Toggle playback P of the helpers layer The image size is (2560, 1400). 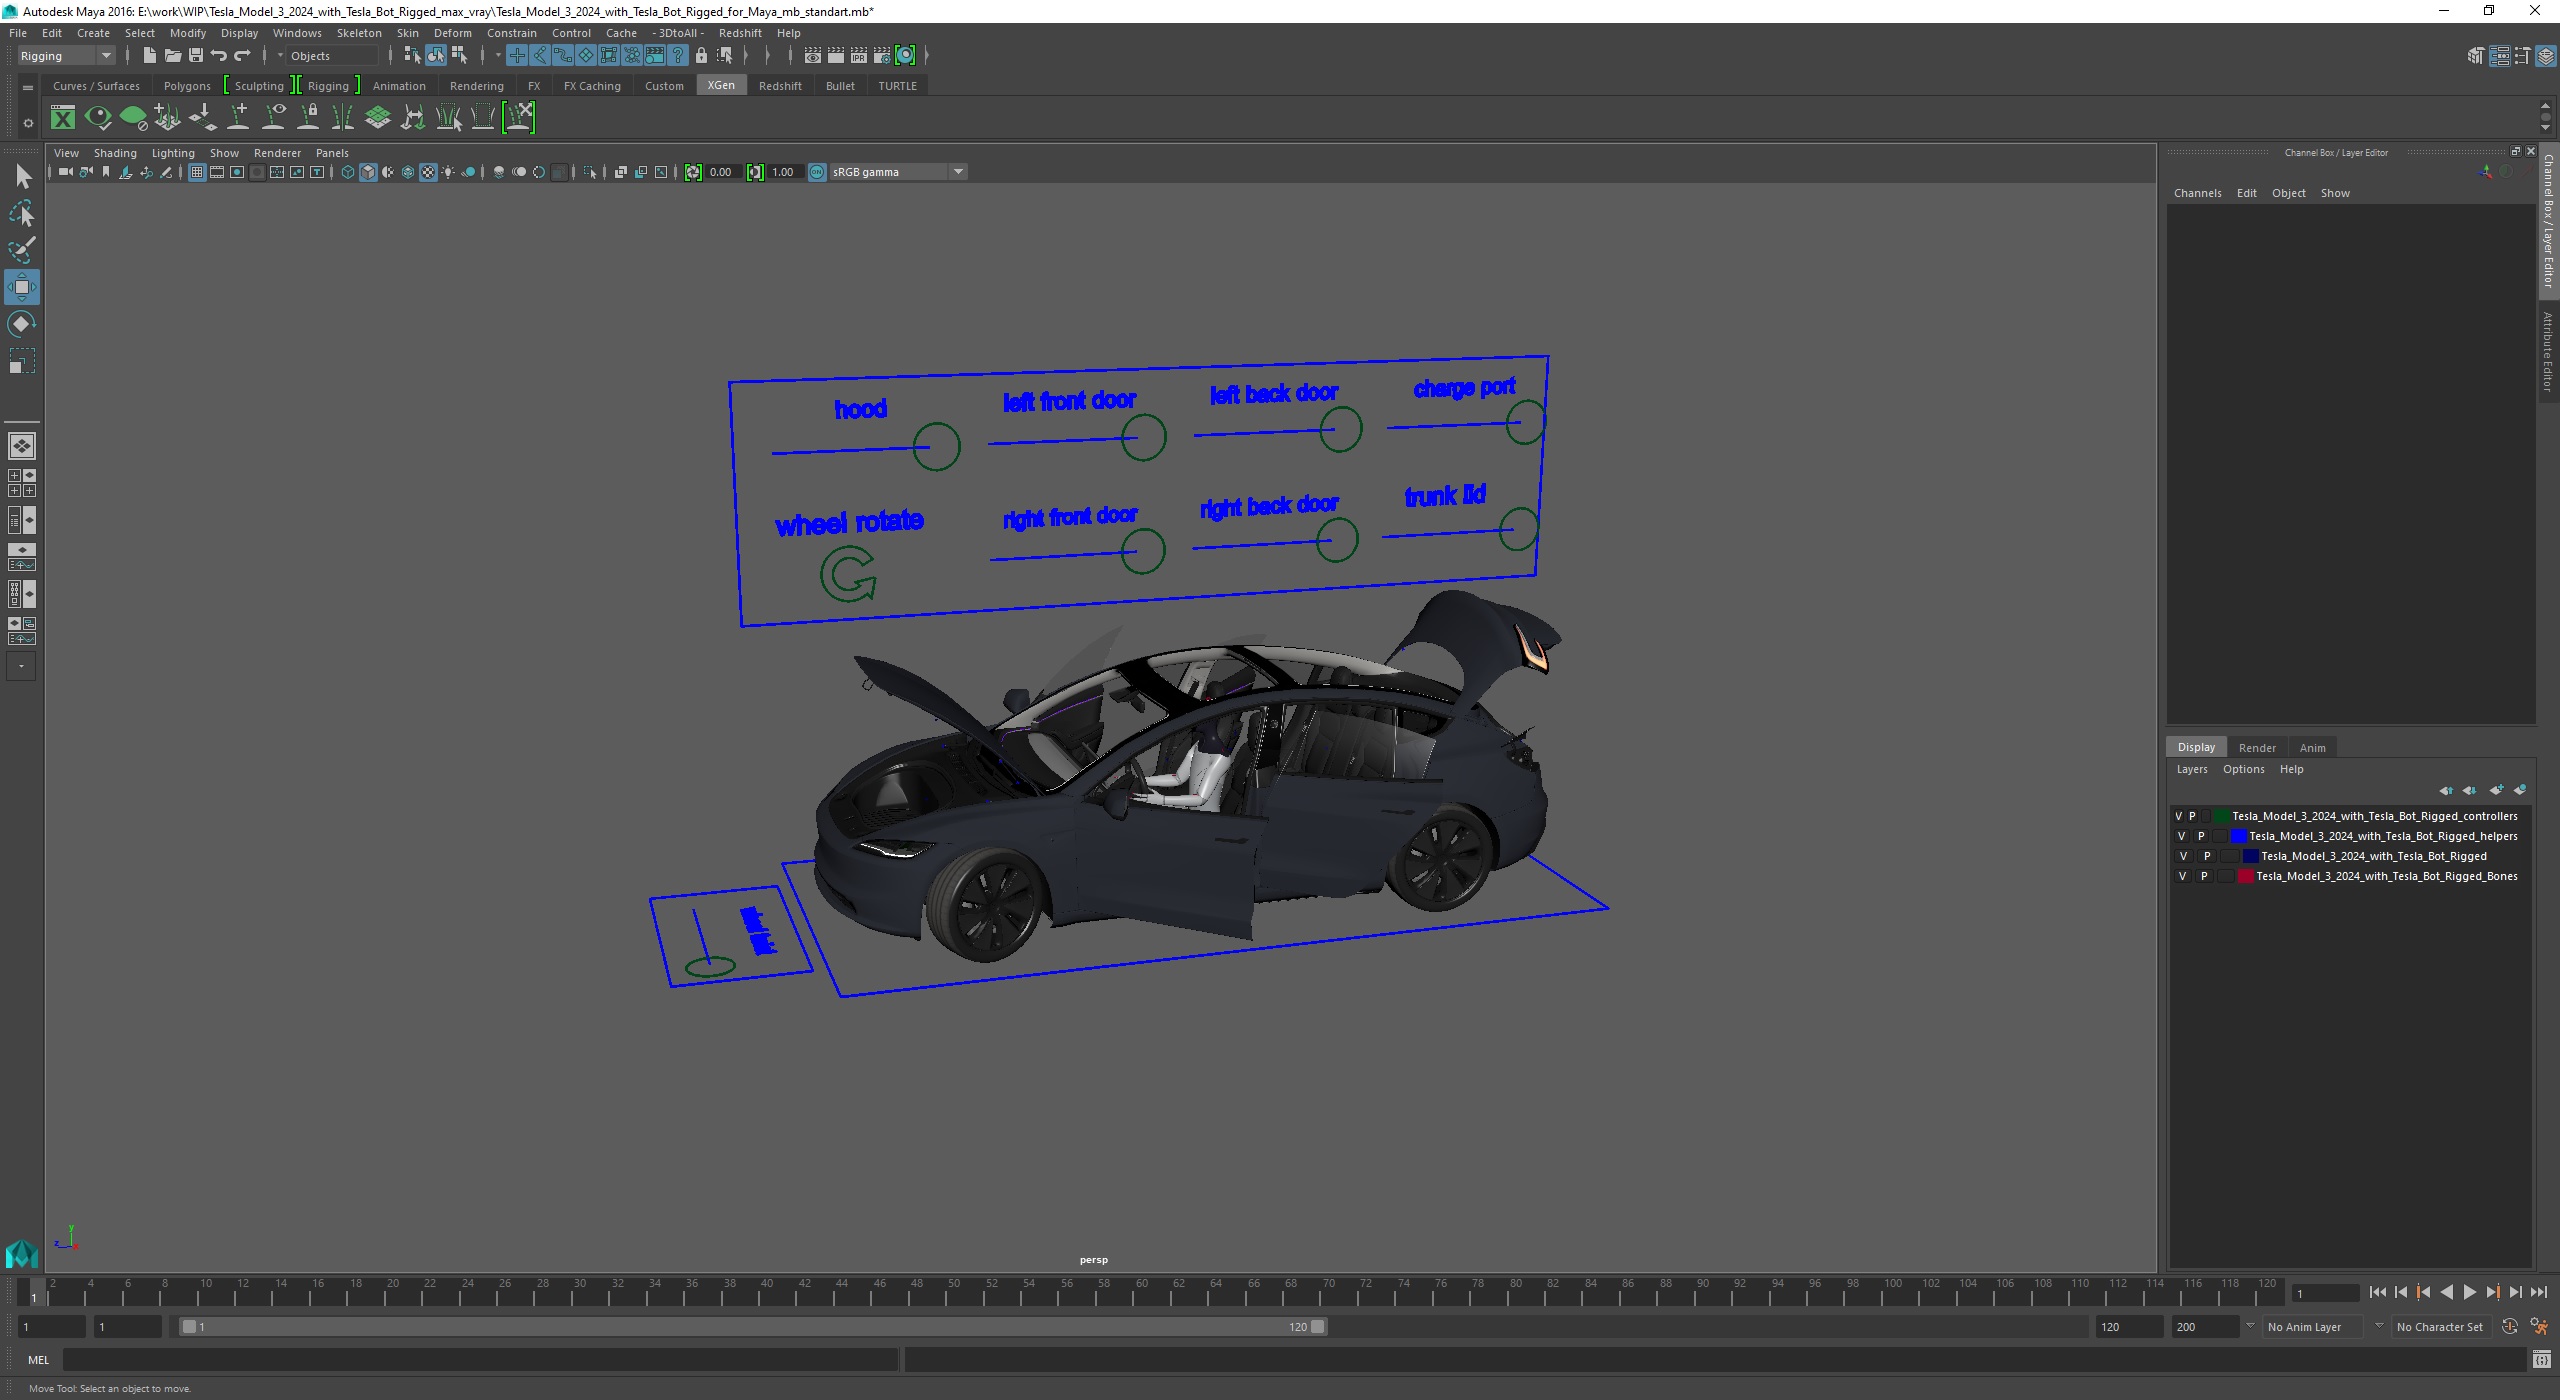point(2201,836)
